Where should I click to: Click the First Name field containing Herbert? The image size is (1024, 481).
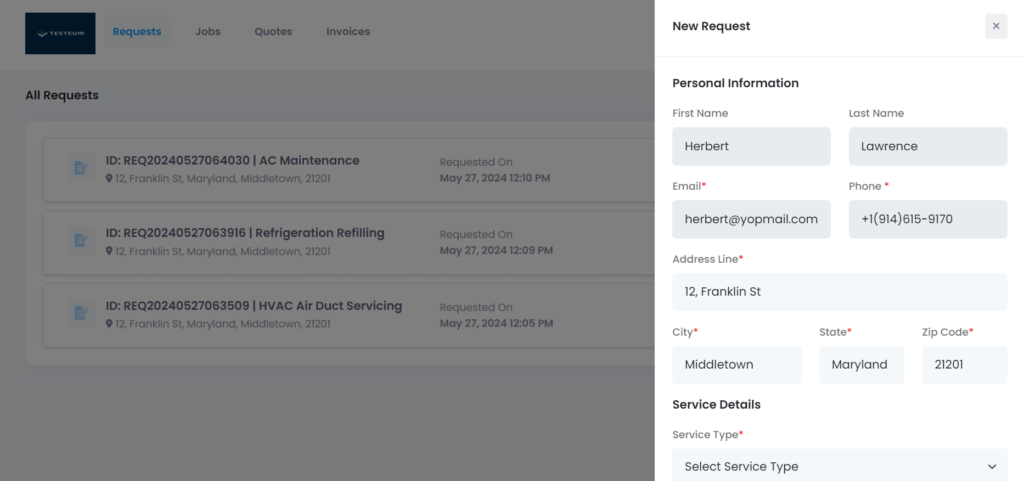point(751,146)
